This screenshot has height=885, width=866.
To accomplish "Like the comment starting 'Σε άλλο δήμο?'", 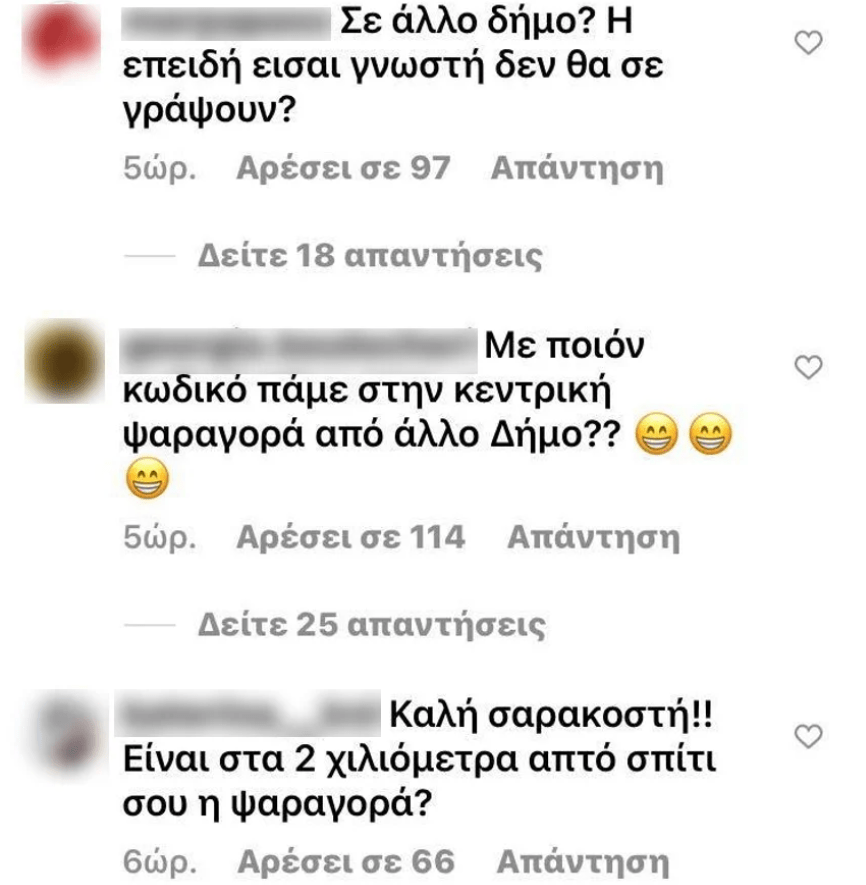I will tap(808, 43).
